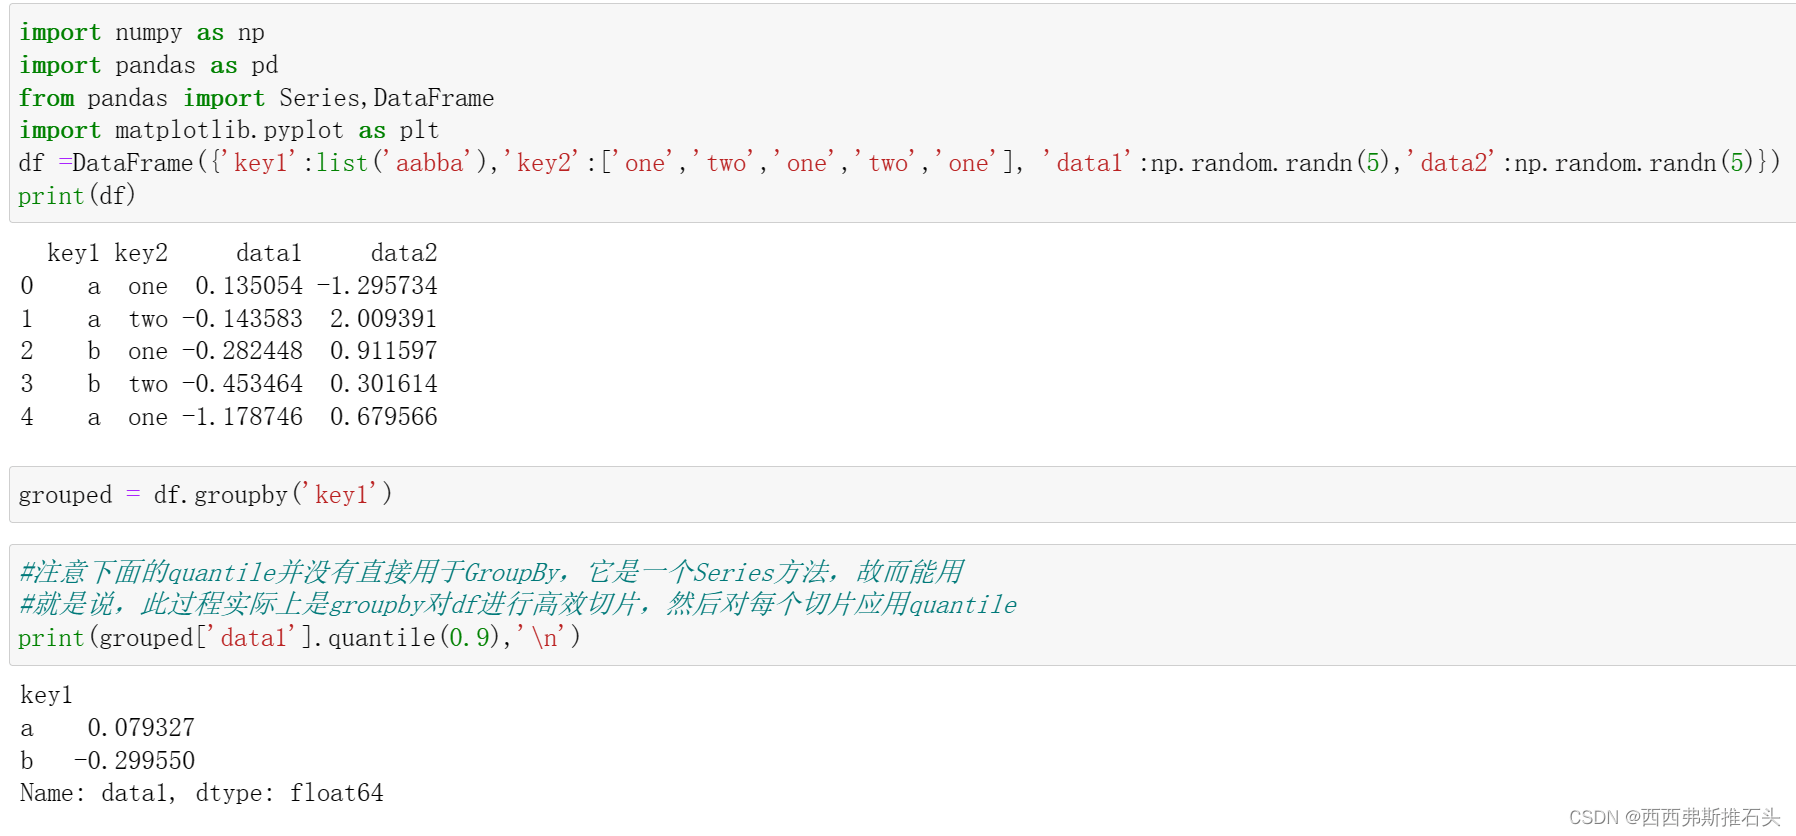Click 'print(df)' statement in first cell
Viewport: 1796px width, 836px height.
click(76, 196)
